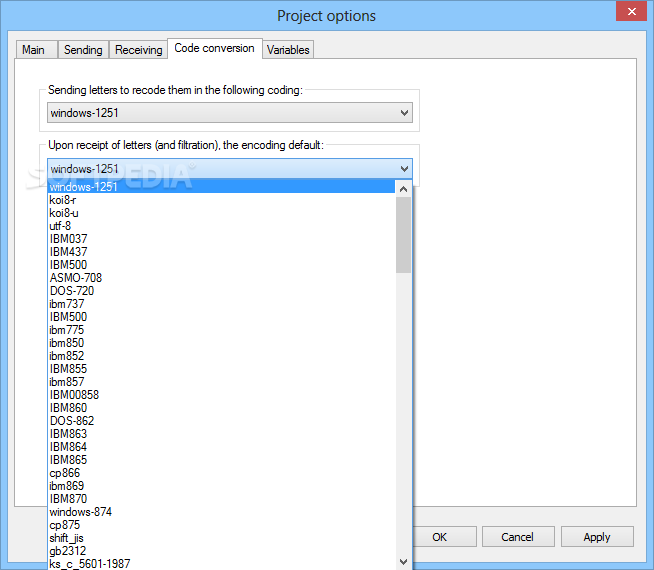Pick IBM855 from the list
The width and height of the screenshot is (654, 570).
pos(221,369)
